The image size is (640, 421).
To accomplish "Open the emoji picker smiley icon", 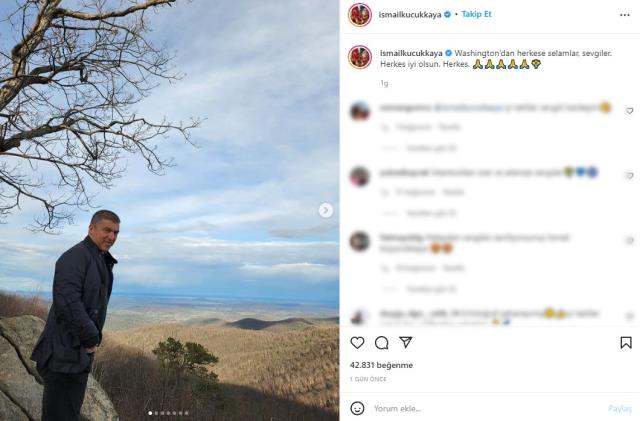I will (357, 408).
